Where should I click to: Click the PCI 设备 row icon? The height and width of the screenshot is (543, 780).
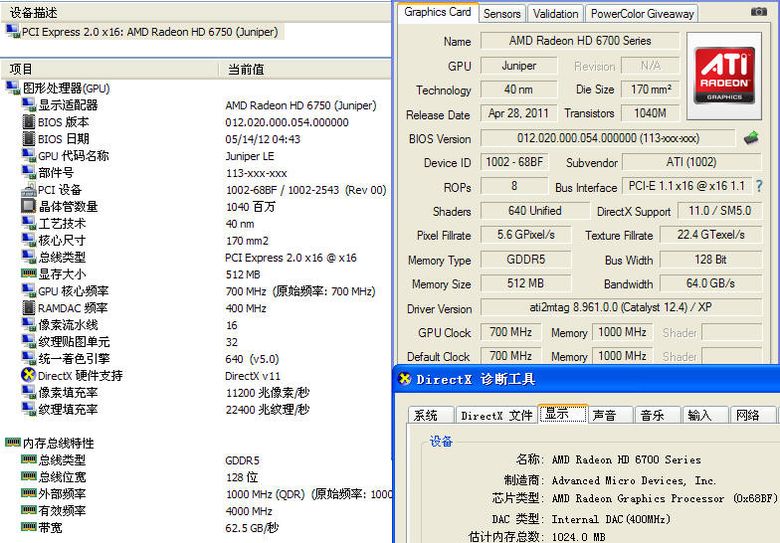pyautogui.click(x=29, y=189)
